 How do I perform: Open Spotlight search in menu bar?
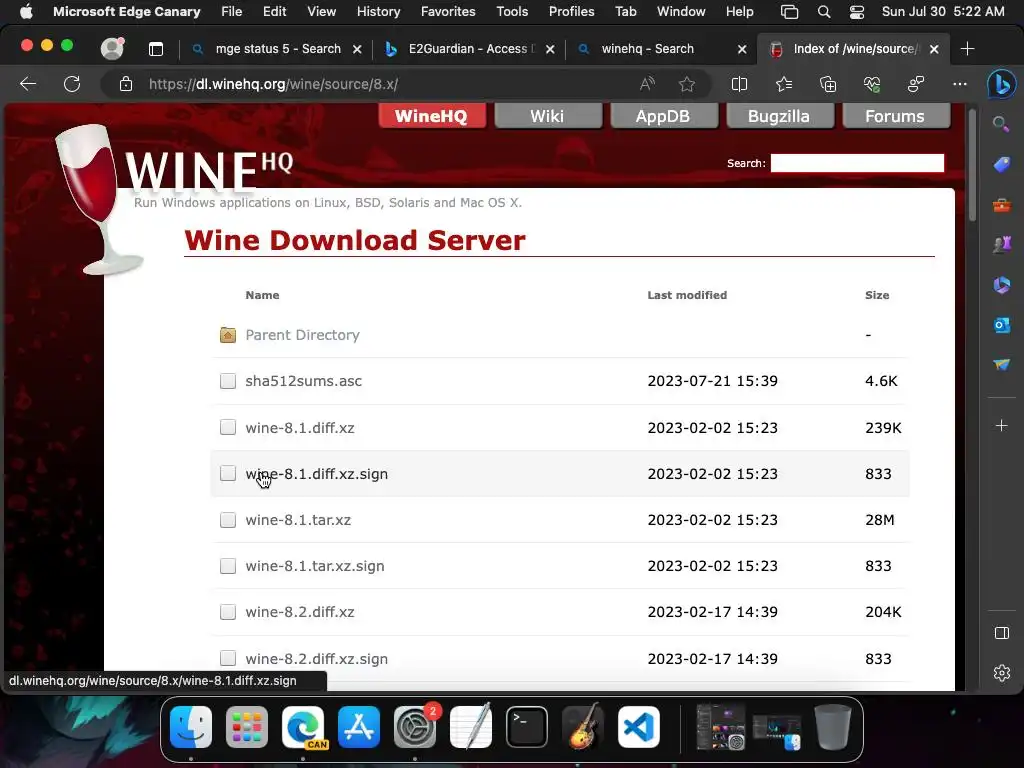click(824, 12)
